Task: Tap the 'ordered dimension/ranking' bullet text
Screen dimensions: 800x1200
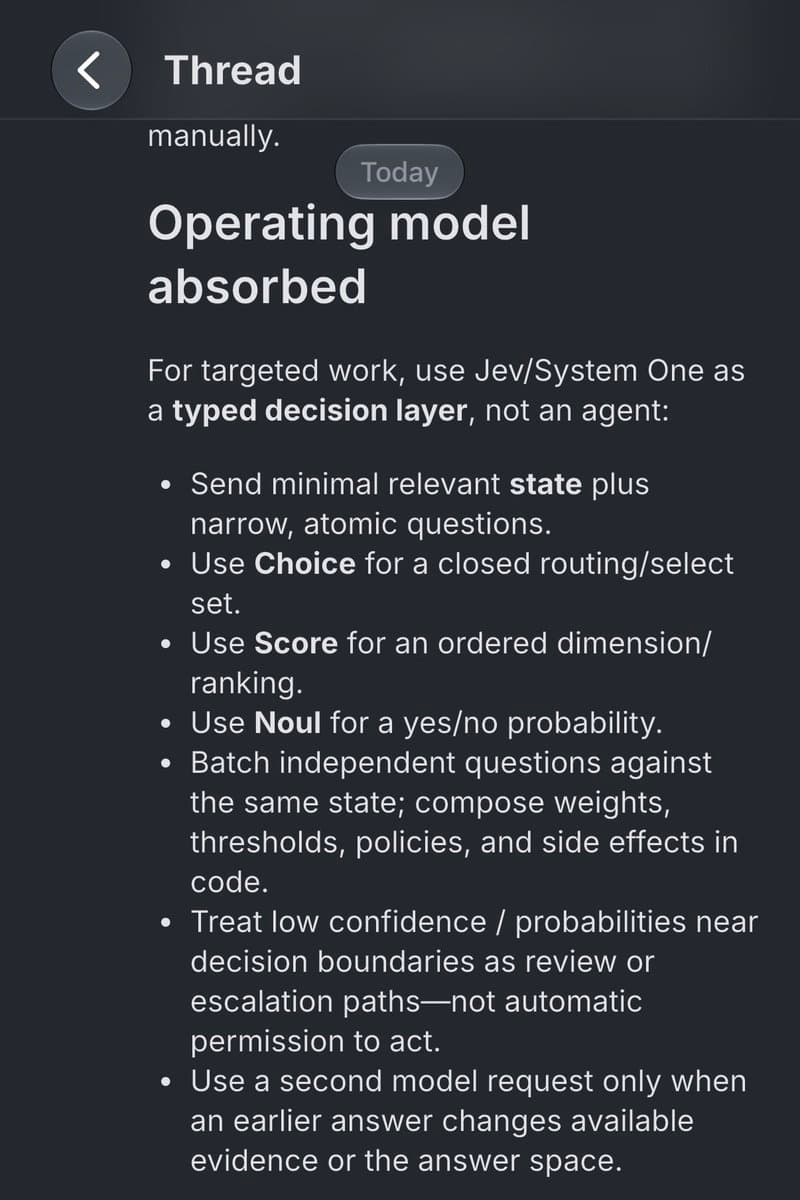Action: [450, 662]
